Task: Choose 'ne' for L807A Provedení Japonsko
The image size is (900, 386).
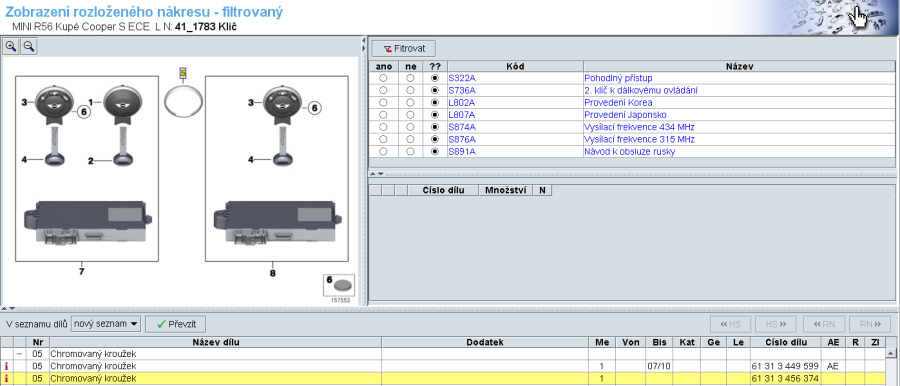Action: click(410, 115)
